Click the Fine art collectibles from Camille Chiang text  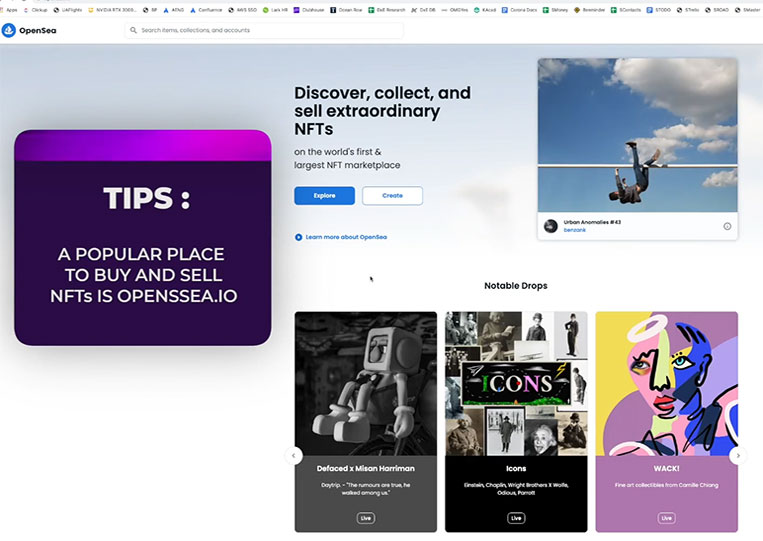[x=667, y=485]
